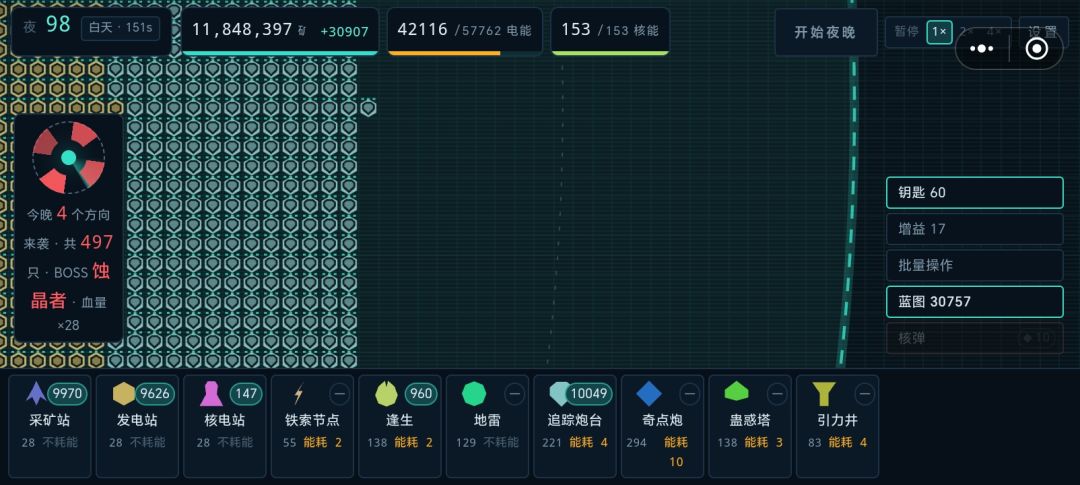Select the 发电站 power station hexagon icon
The image size is (1080, 485).
[124, 393]
